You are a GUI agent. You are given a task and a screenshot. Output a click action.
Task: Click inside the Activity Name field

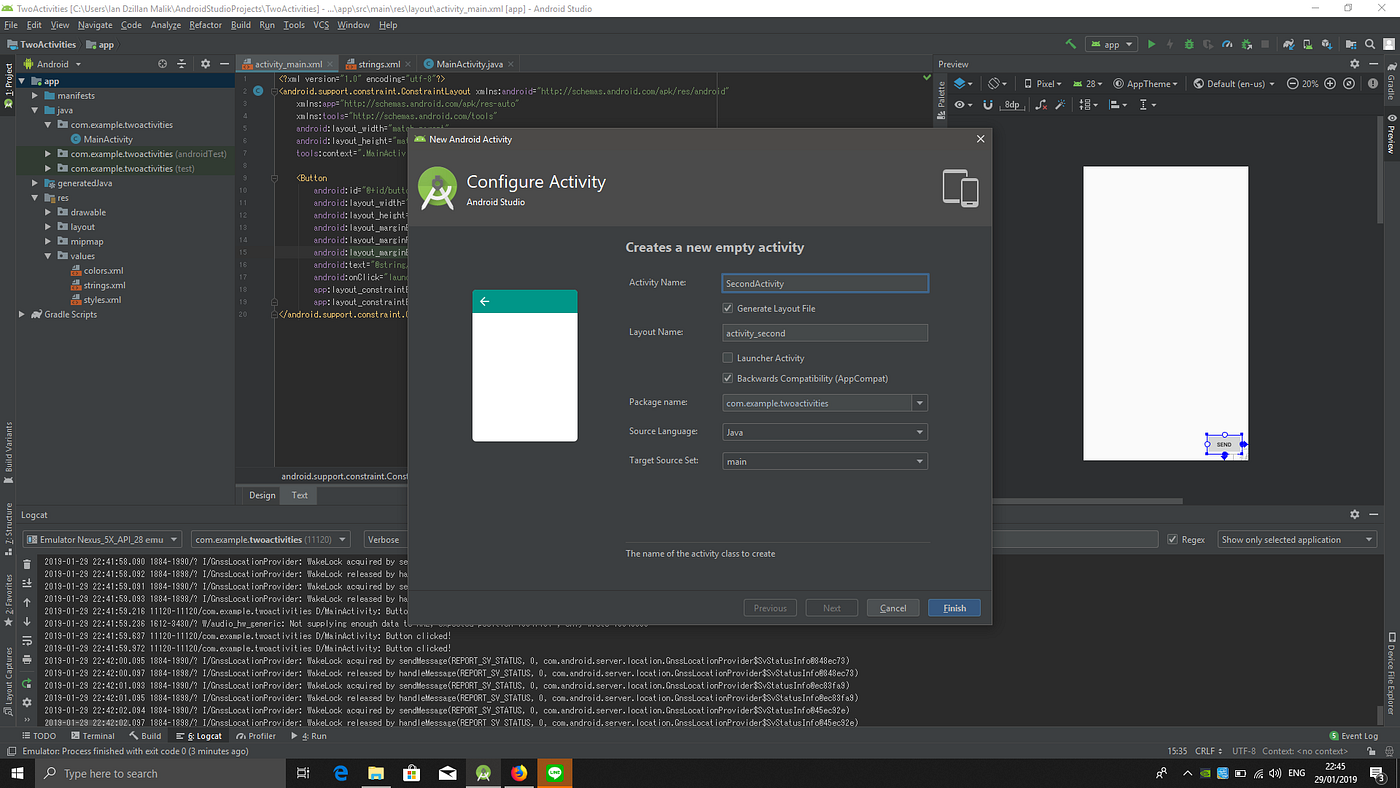(x=824, y=283)
